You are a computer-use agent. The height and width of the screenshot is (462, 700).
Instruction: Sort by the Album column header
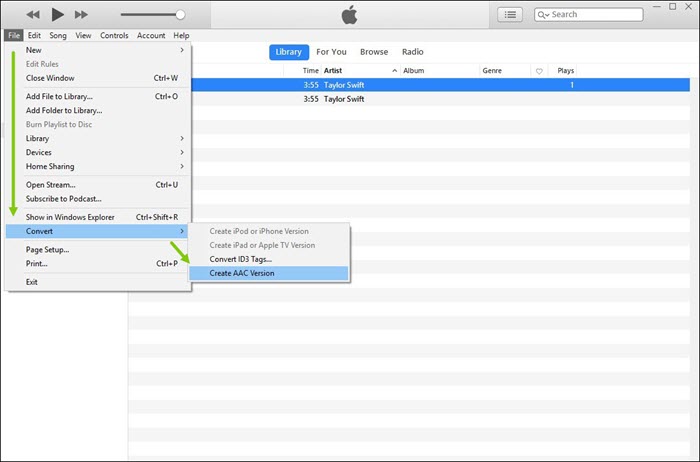click(413, 71)
